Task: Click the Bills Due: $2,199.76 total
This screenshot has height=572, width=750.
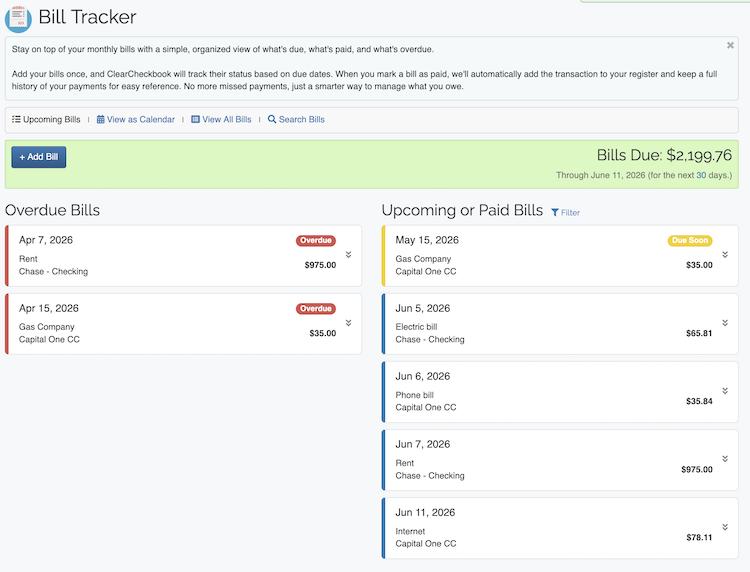Action: tap(664, 155)
